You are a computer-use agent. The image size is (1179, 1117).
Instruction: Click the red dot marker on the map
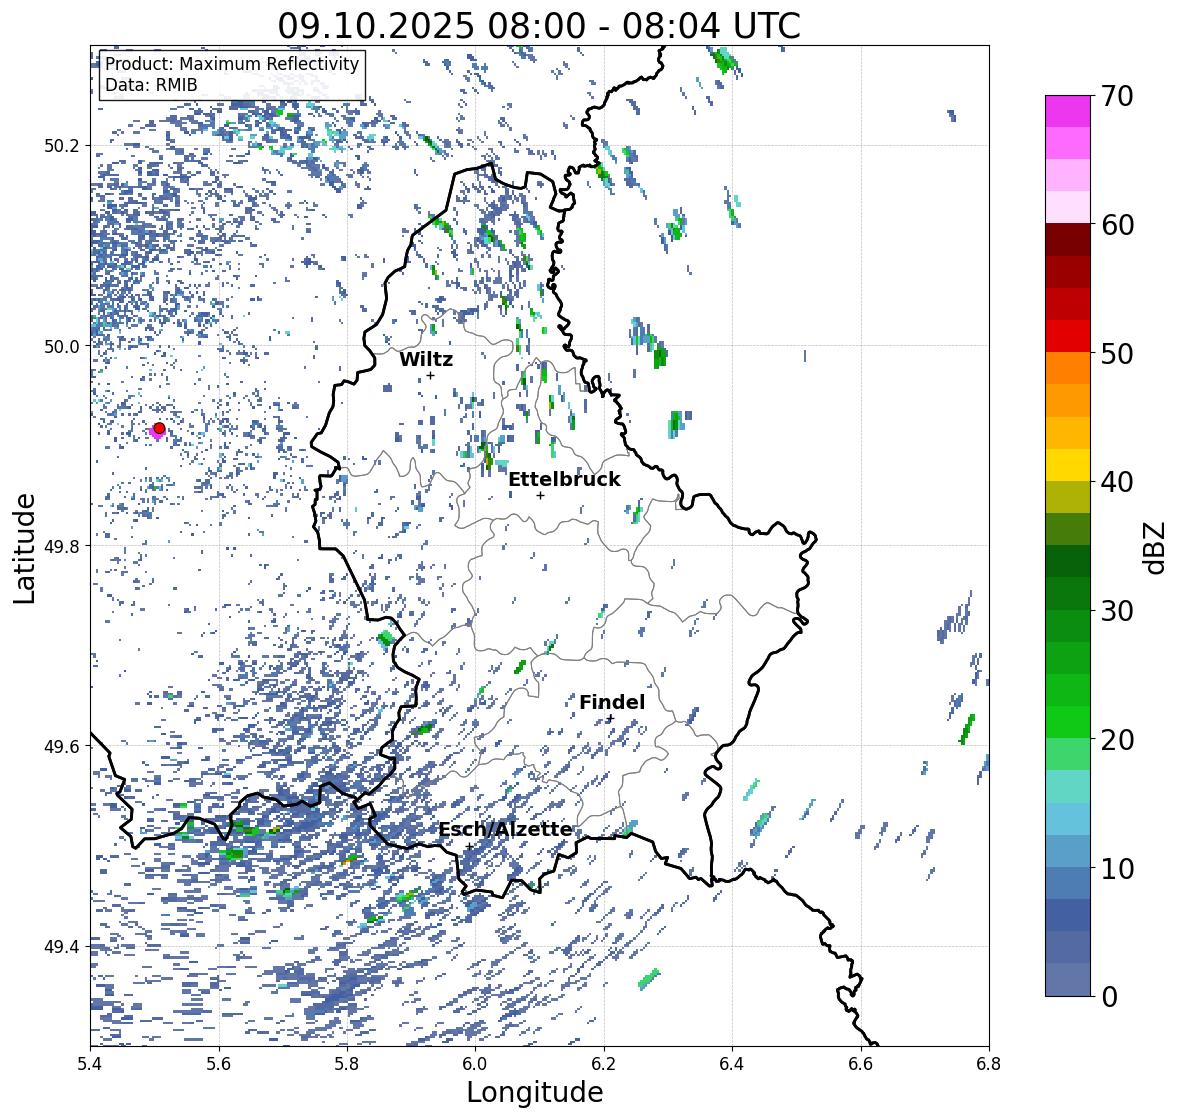click(159, 428)
